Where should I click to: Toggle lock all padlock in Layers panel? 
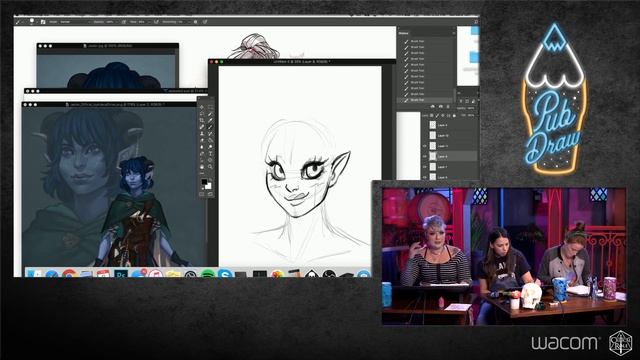pos(454,116)
